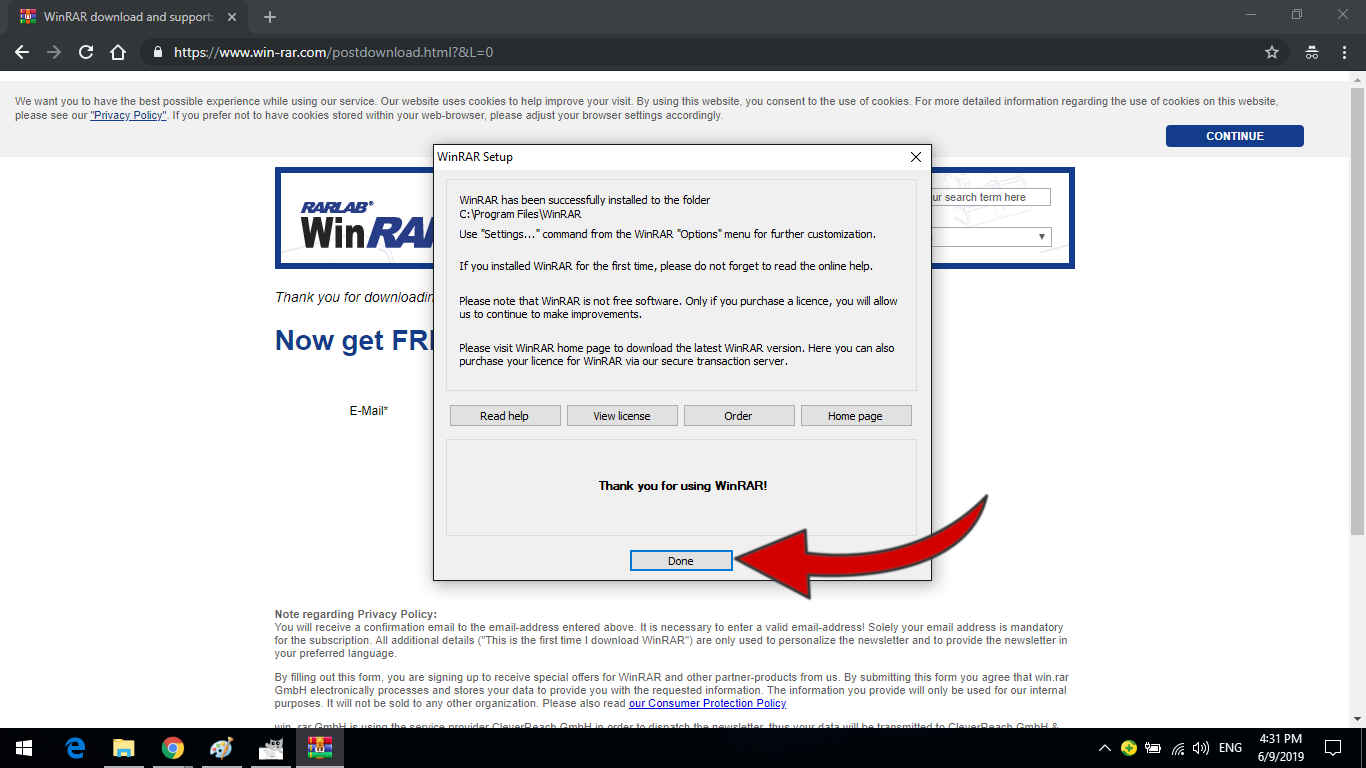
Task: Click the padlock site info icon
Action: [157, 52]
